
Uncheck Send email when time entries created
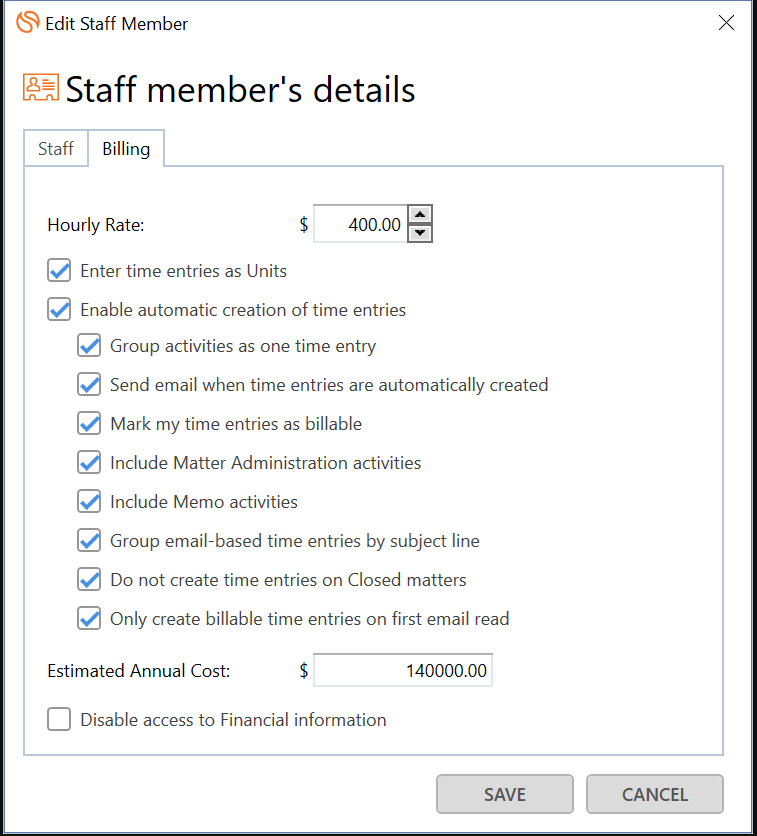pos(89,384)
